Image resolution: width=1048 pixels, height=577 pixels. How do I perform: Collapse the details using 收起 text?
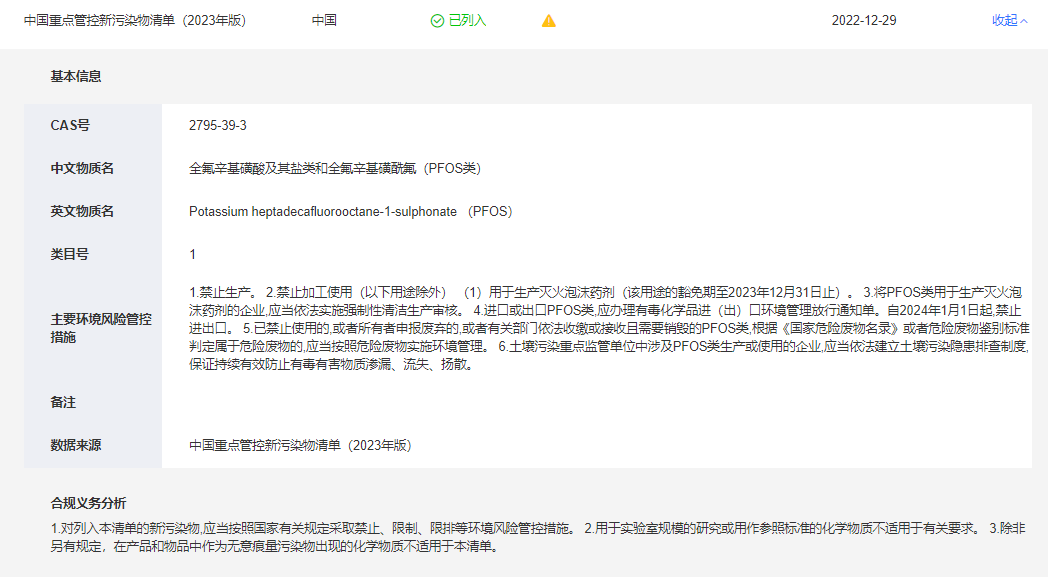coord(1004,21)
